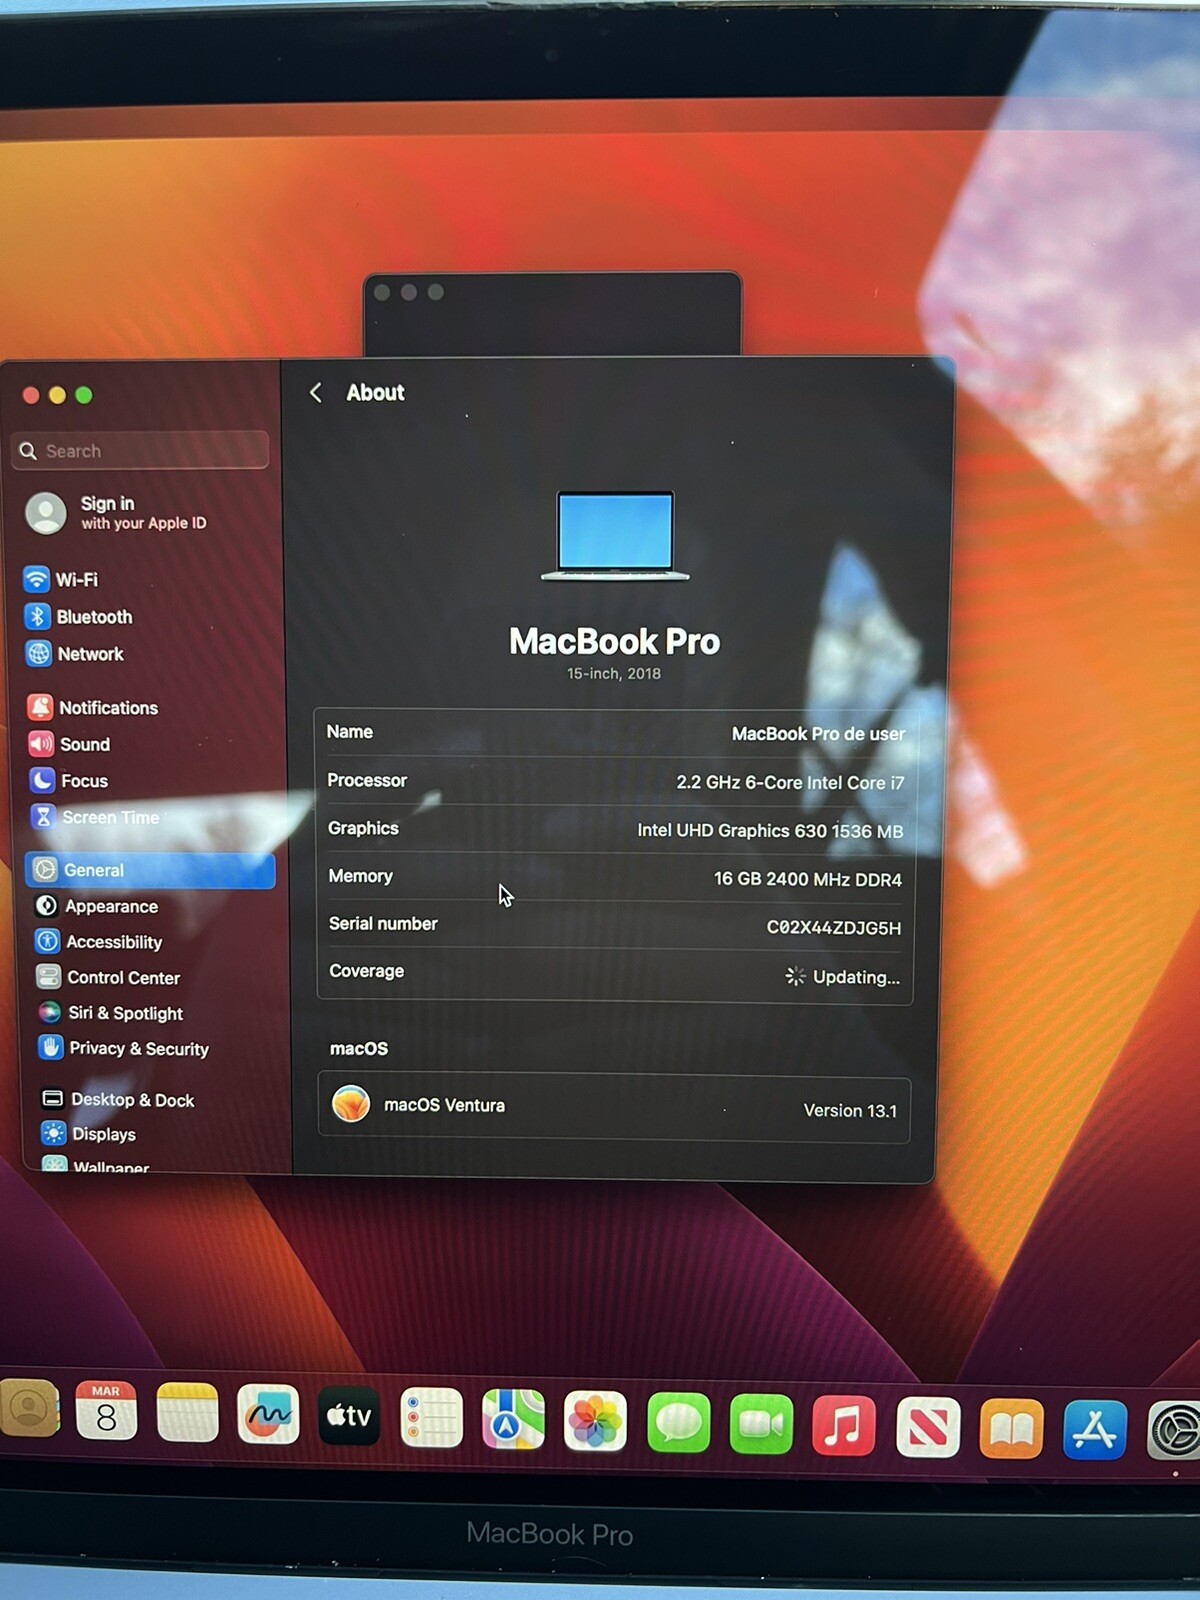Click the Coverage Updating status

point(843,977)
